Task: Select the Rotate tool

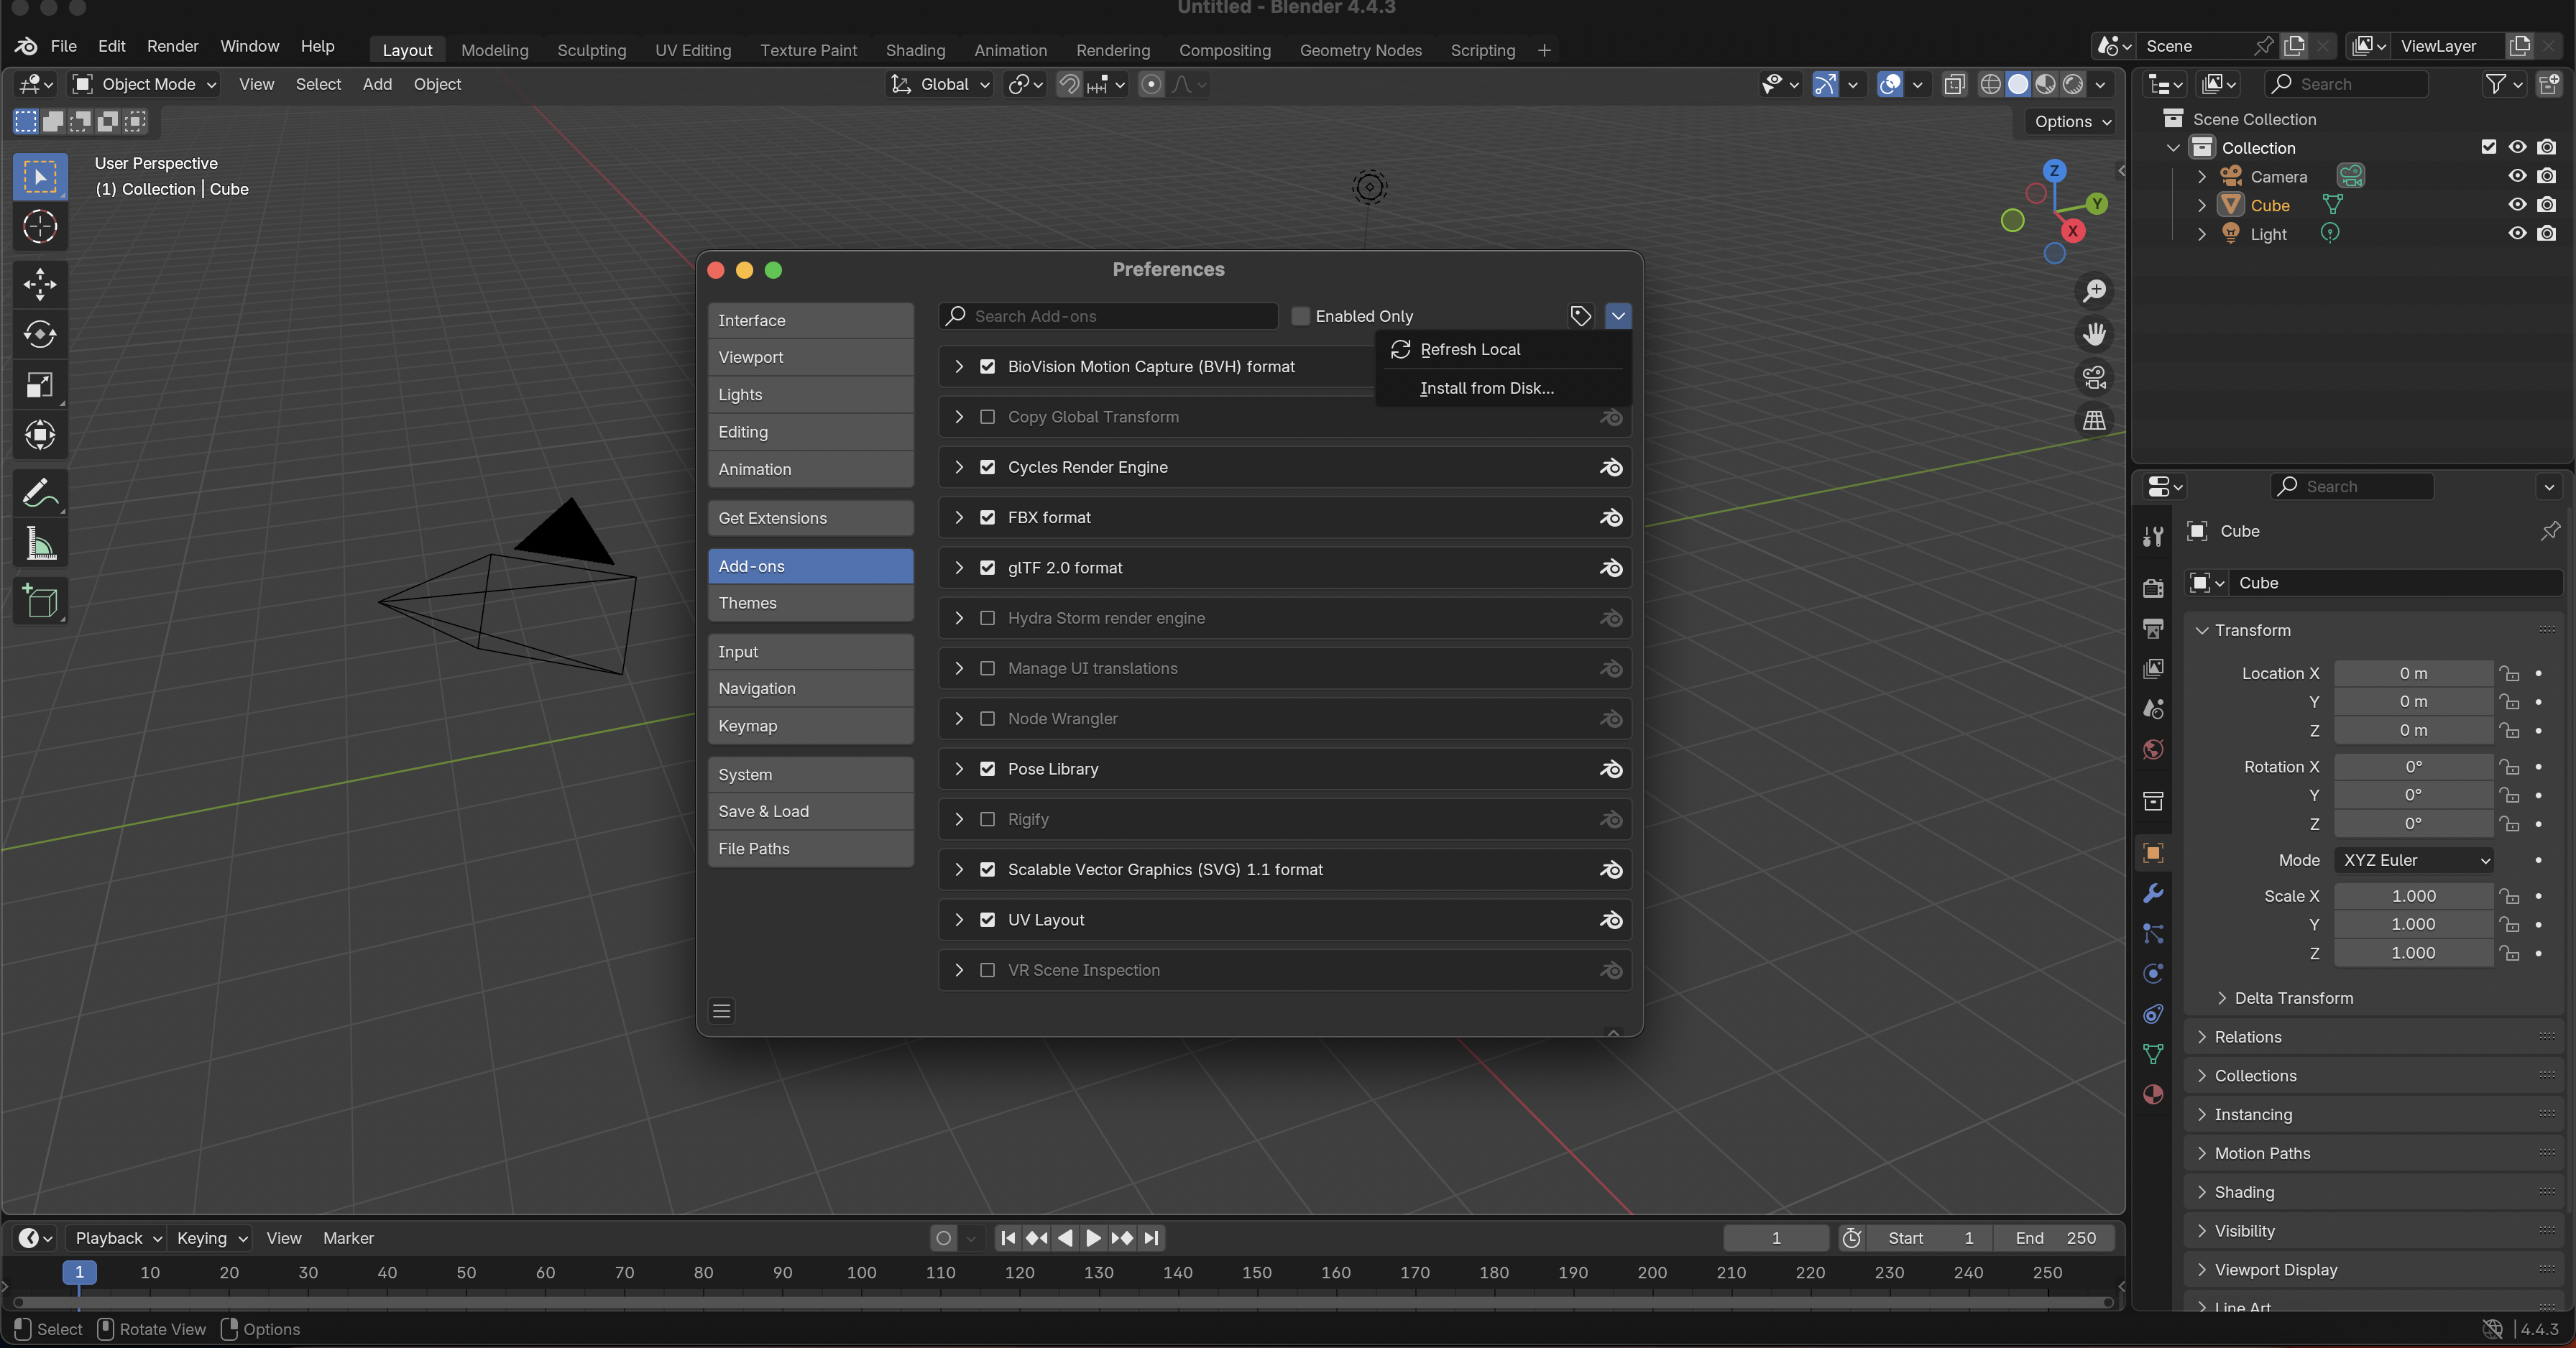Action: [x=40, y=334]
